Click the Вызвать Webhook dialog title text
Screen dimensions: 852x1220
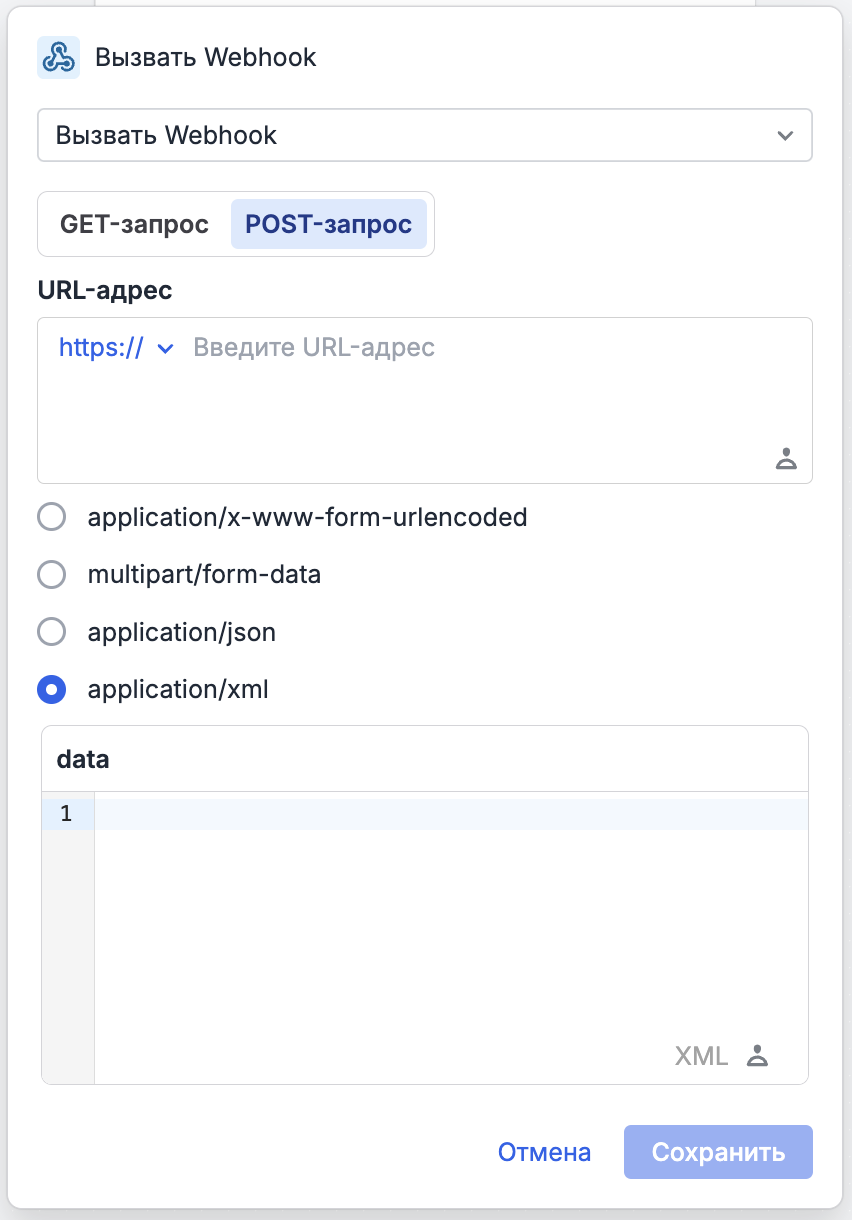click(x=206, y=57)
